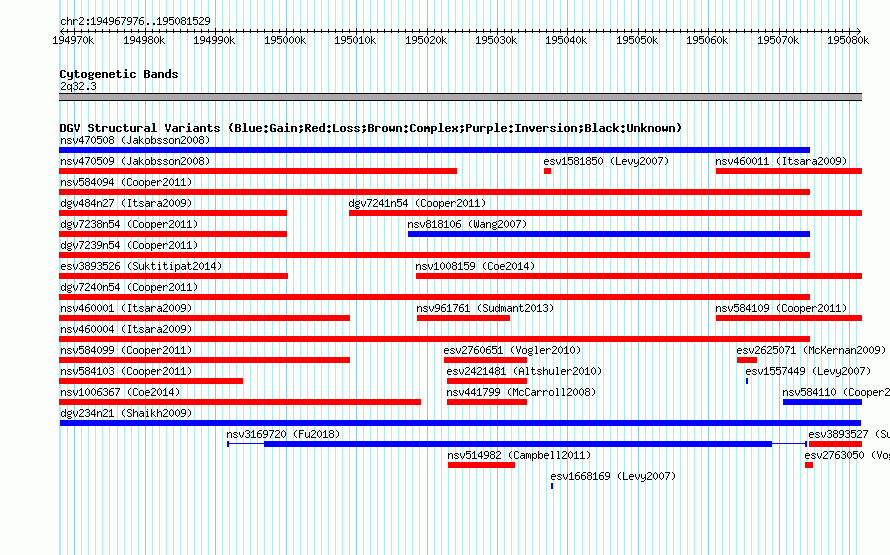This screenshot has width=890, height=555.
Task: Click the dgv484n27 (Itsara2009) label
Action: click(126, 203)
